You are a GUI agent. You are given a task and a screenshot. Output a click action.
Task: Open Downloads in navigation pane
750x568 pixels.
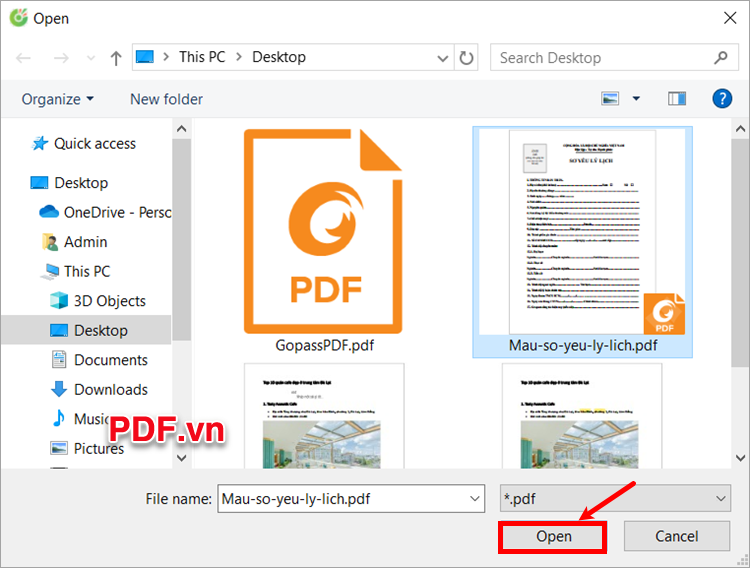110,390
